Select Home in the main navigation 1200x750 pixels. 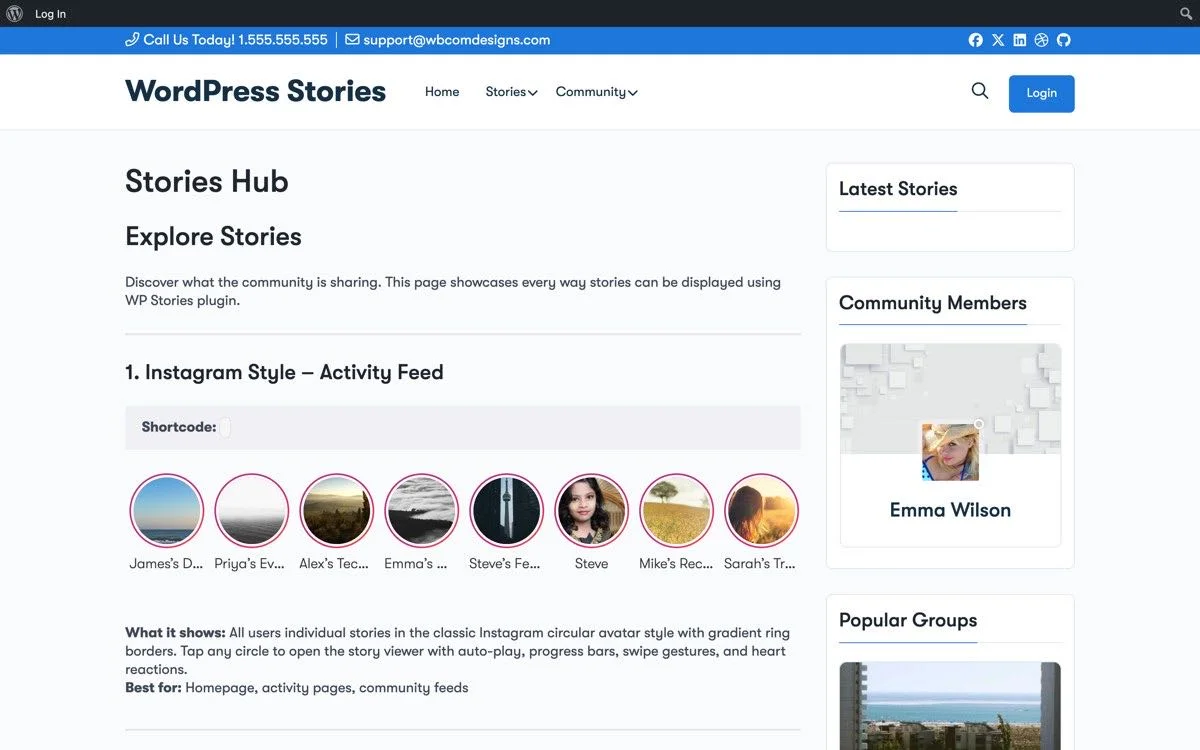(441, 91)
